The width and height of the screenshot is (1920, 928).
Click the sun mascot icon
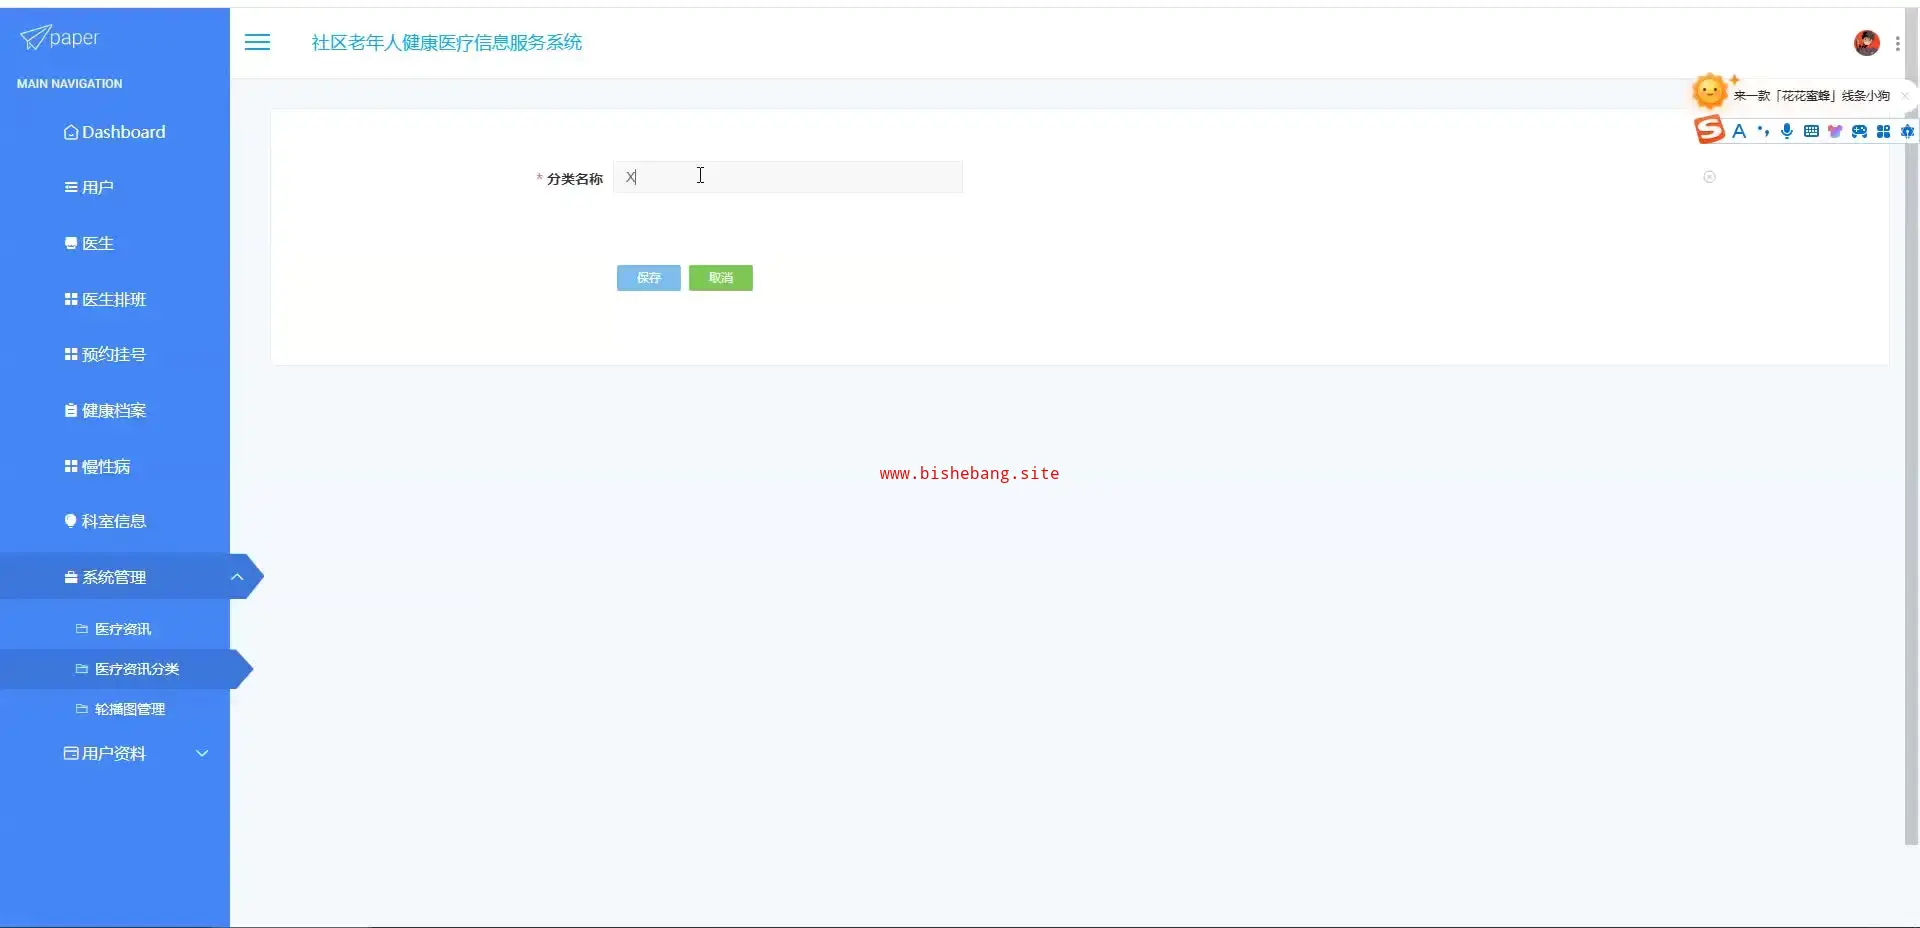click(x=1709, y=92)
